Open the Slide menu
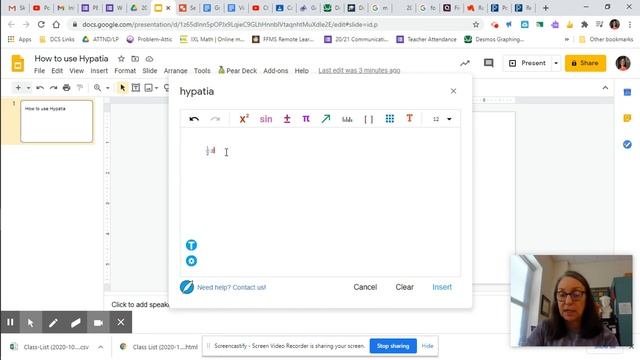This screenshot has width=640, height=360. (150, 71)
